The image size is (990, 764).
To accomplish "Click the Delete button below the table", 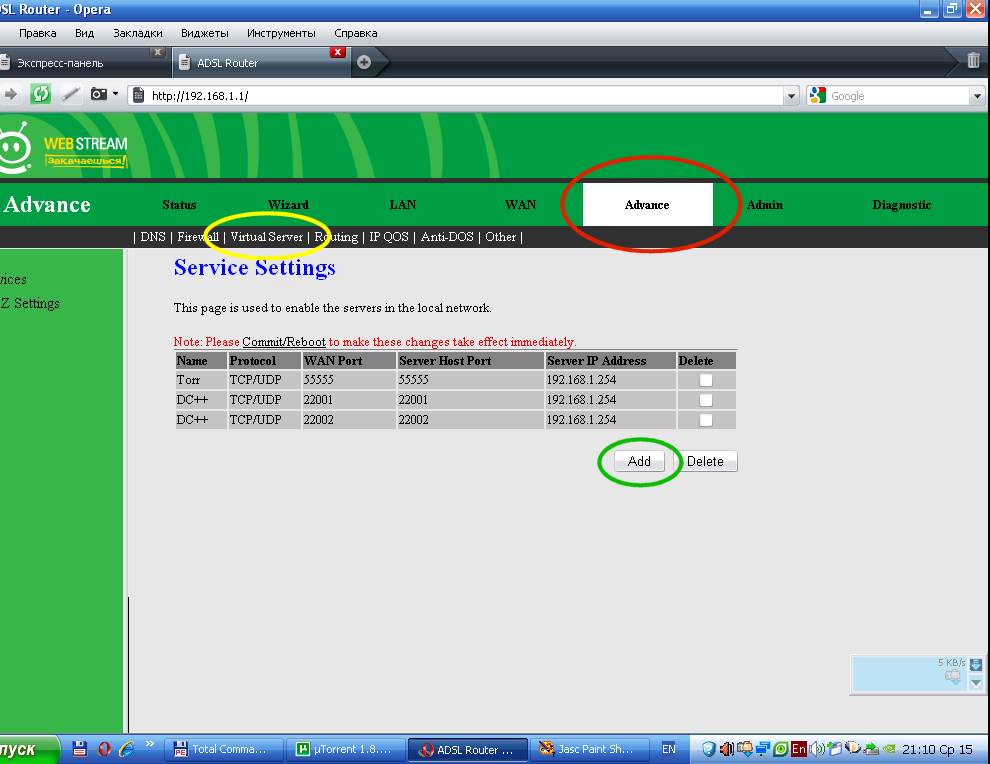I will [x=705, y=462].
